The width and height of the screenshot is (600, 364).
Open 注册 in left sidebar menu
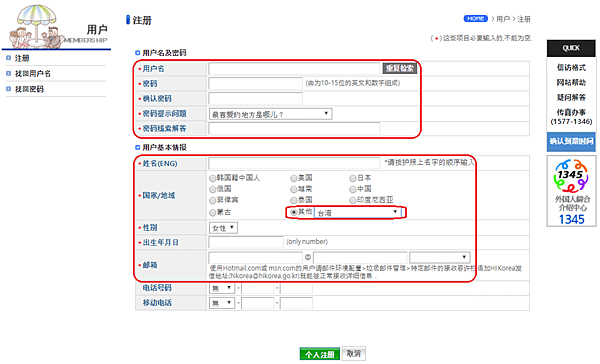pyautogui.click(x=22, y=58)
